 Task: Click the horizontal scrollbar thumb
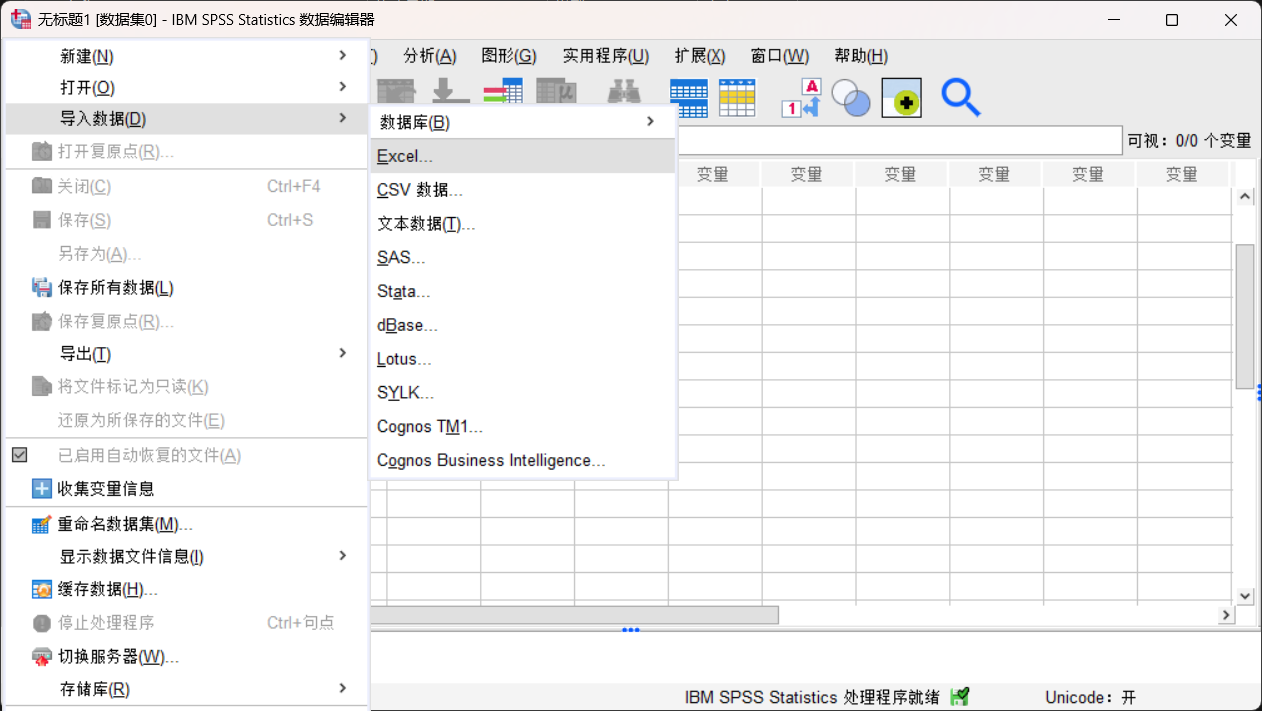574,615
